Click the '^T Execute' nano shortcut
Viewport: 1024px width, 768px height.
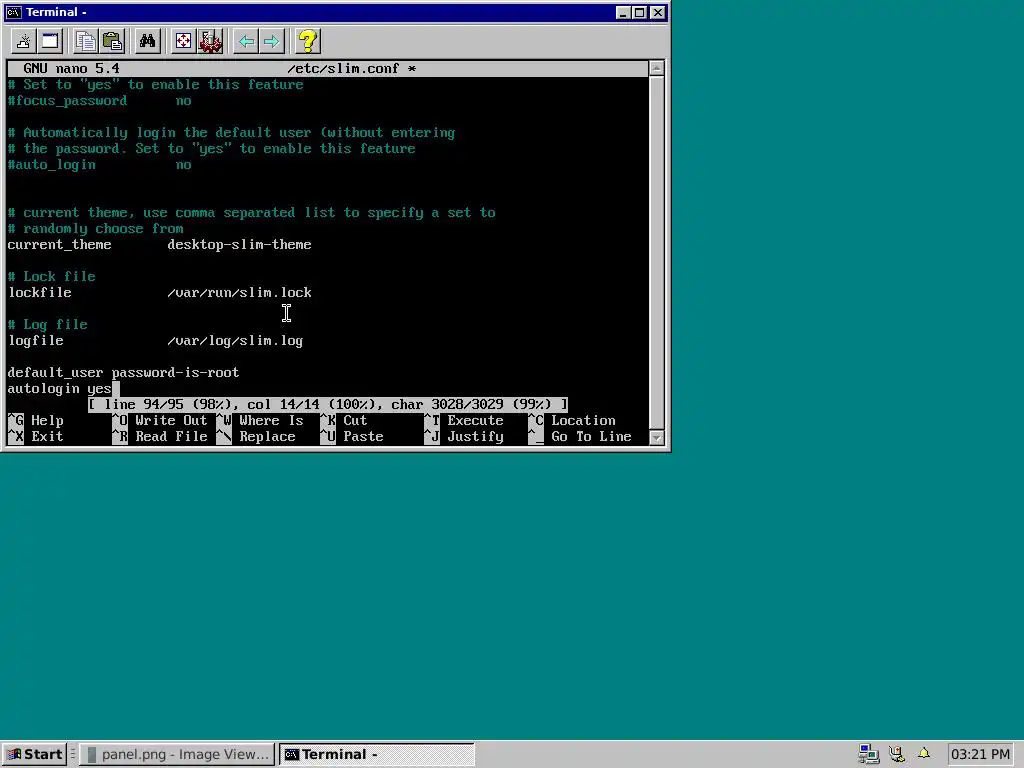coord(464,421)
